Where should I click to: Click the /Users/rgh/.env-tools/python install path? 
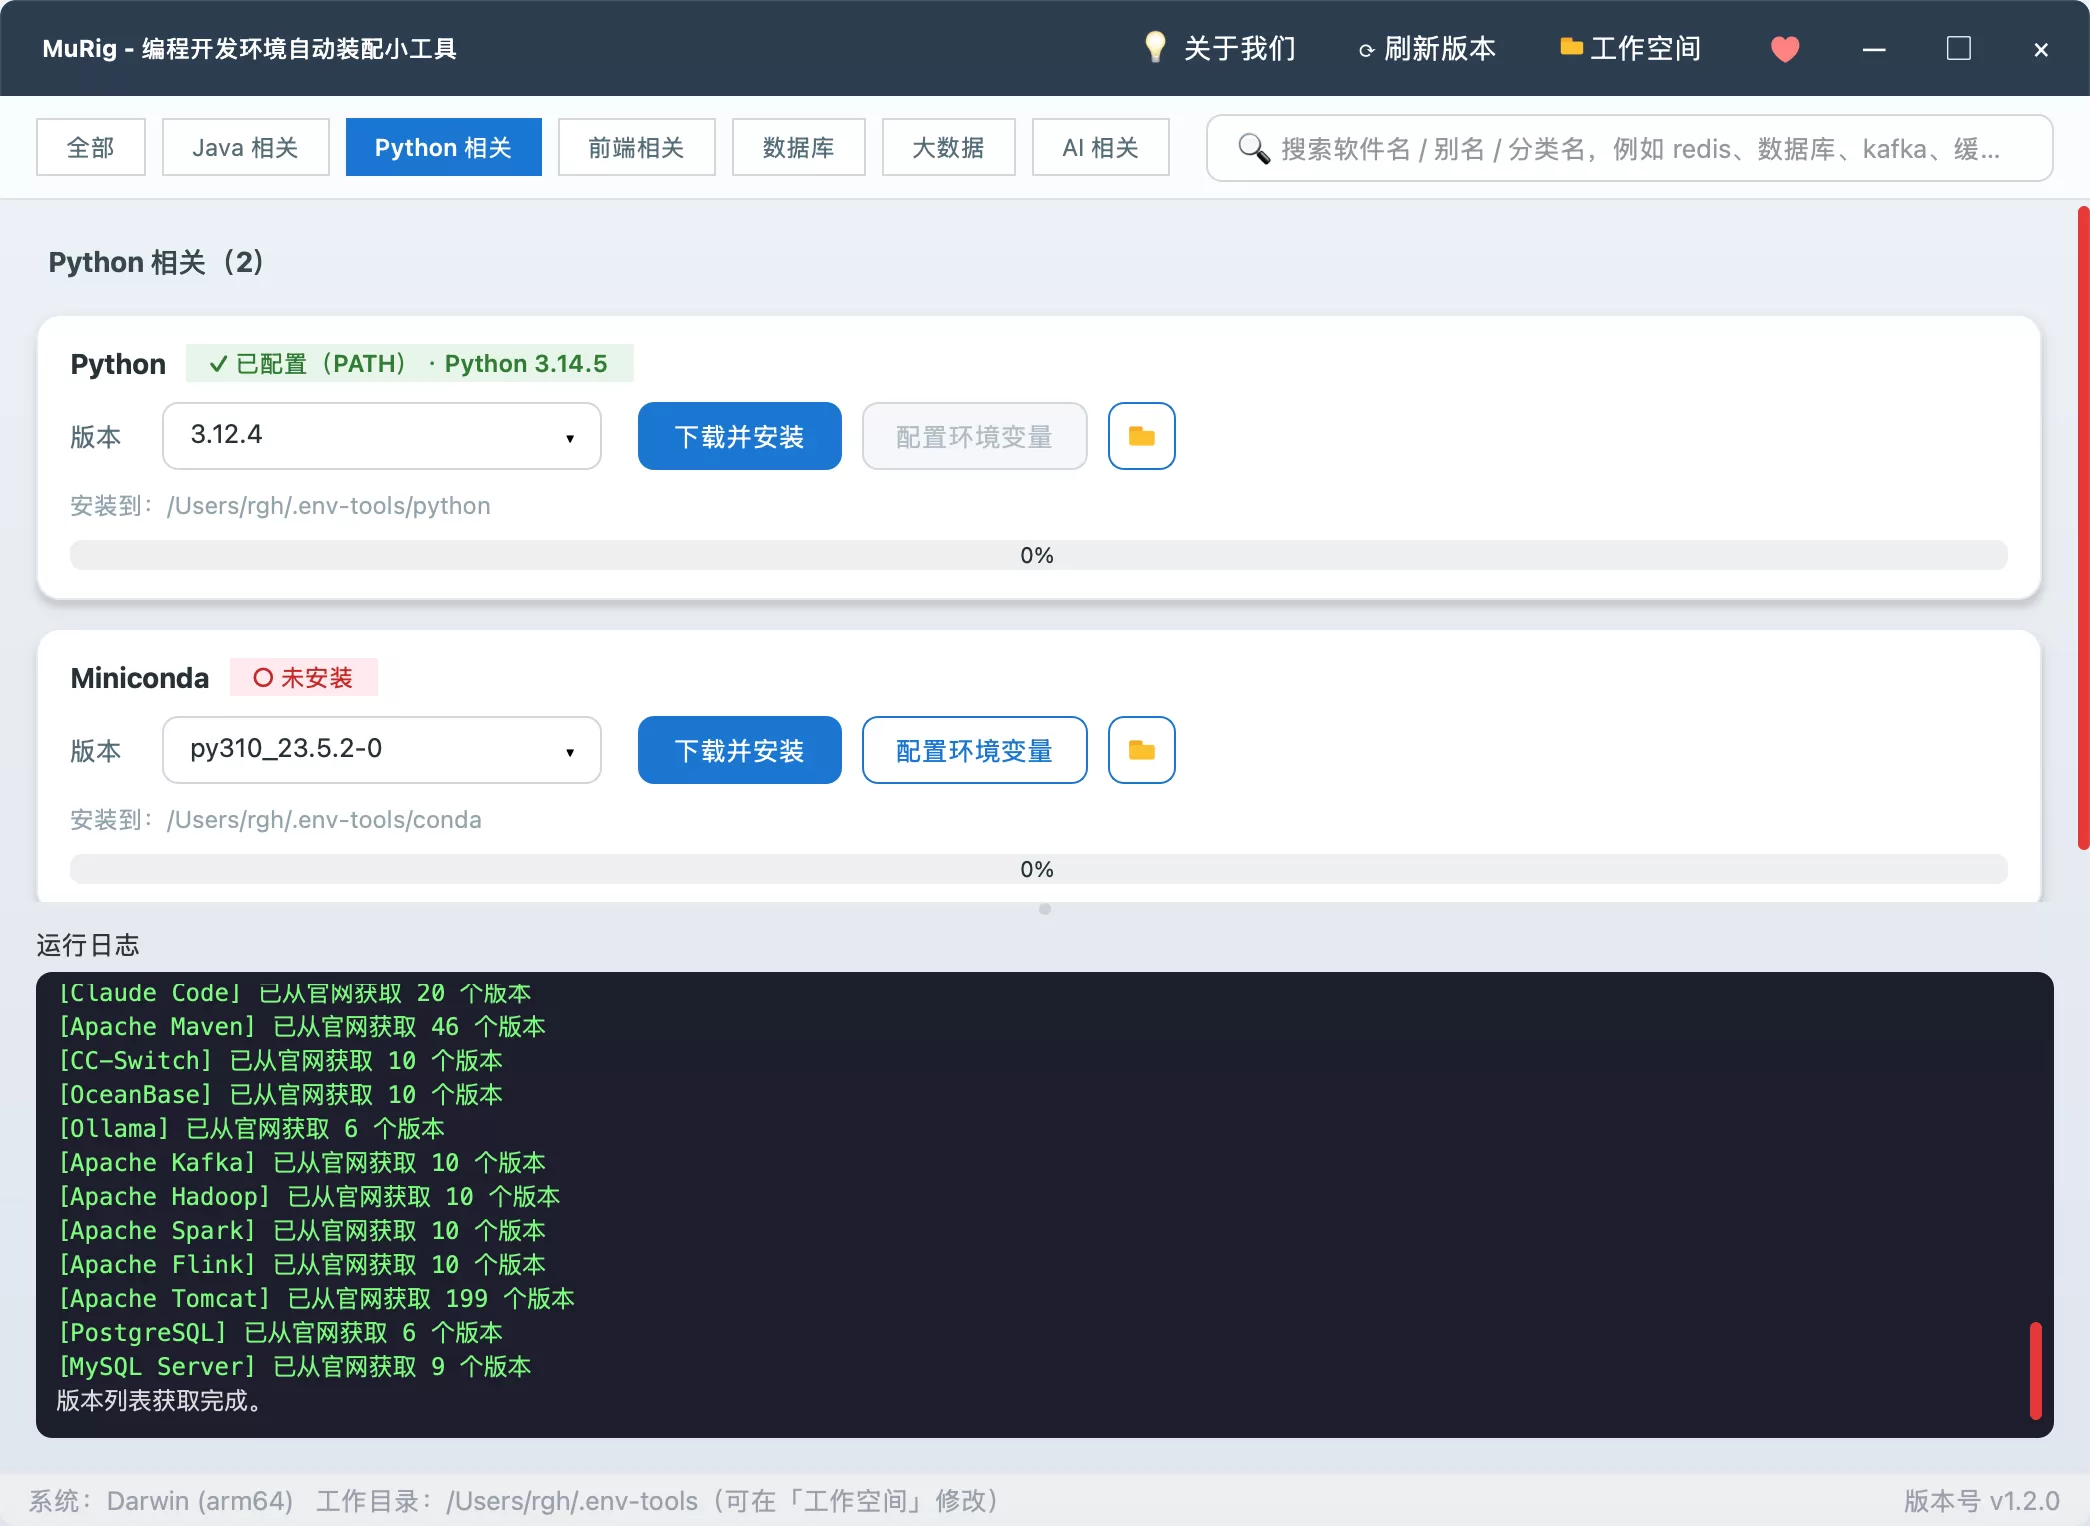click(x=329, y=506)
